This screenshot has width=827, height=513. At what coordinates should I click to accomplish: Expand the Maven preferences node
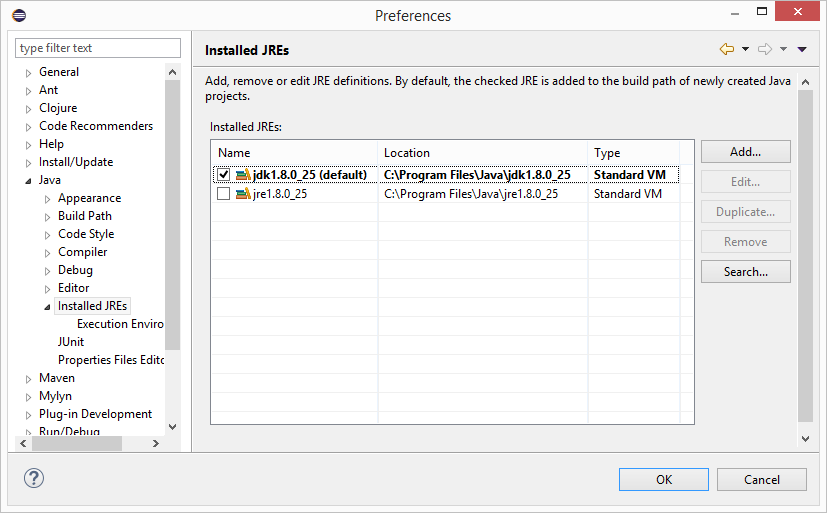(28, 379)
